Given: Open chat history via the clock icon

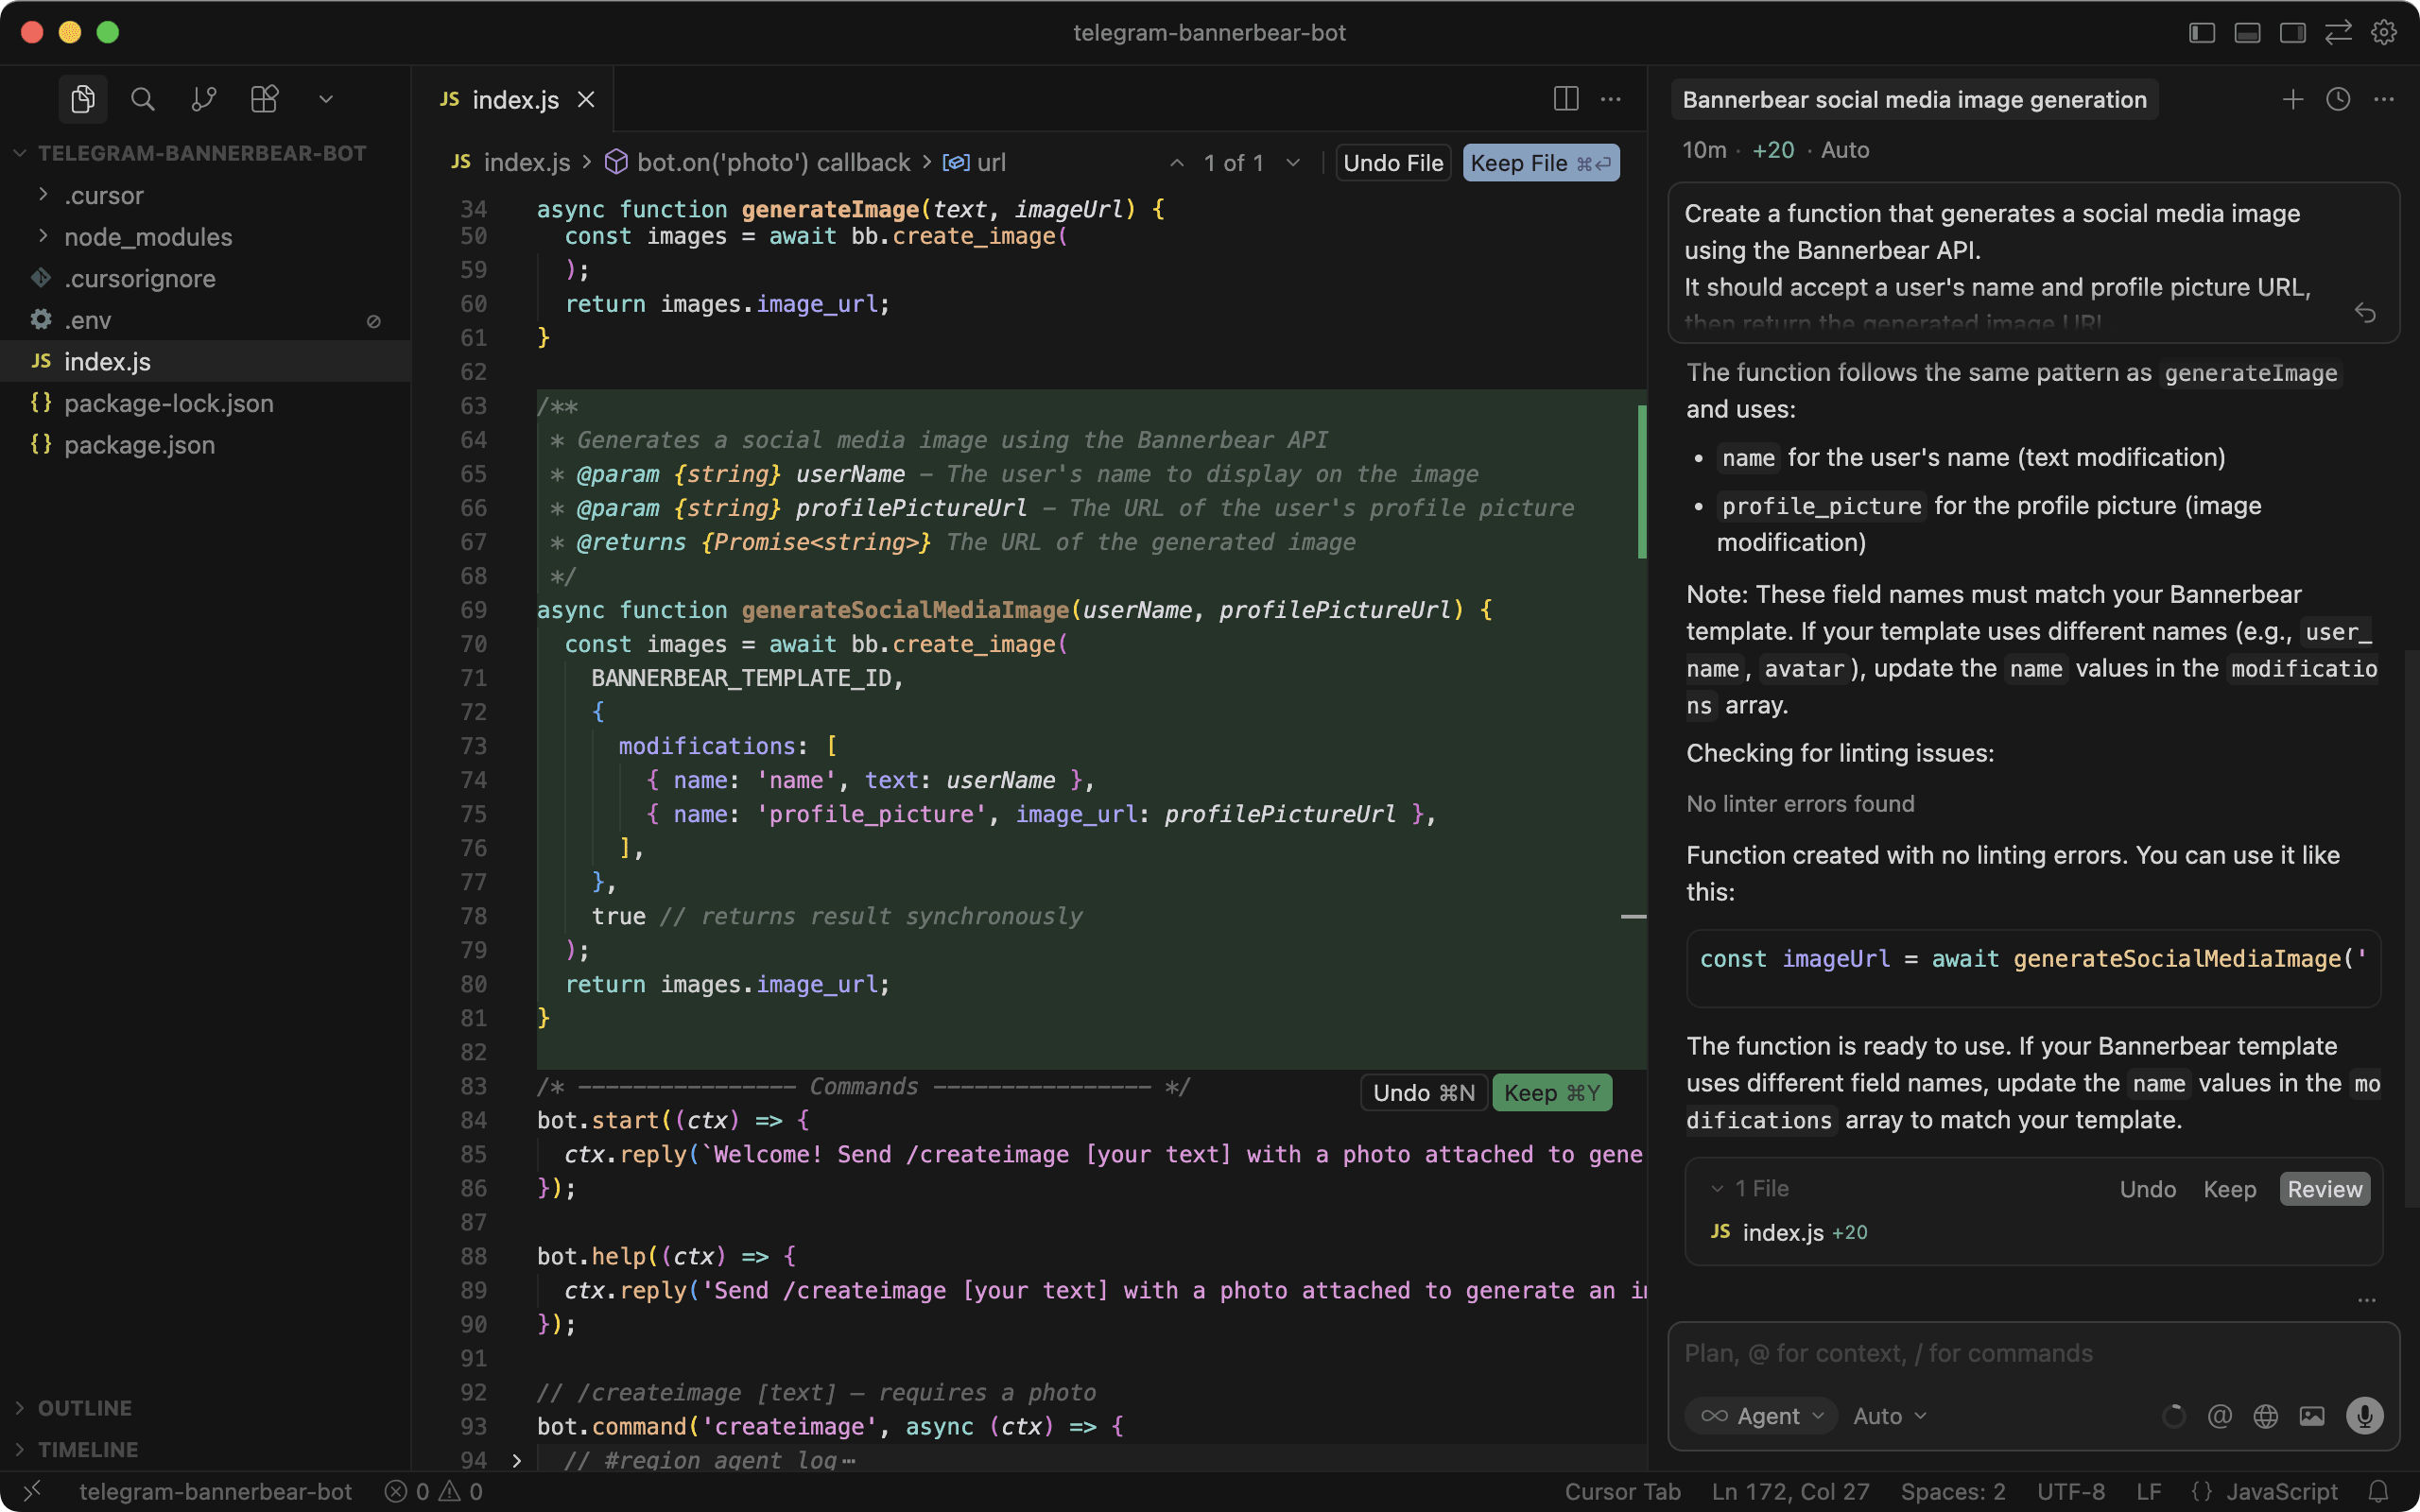Looking at the screenshot, I should (2338, 99).
